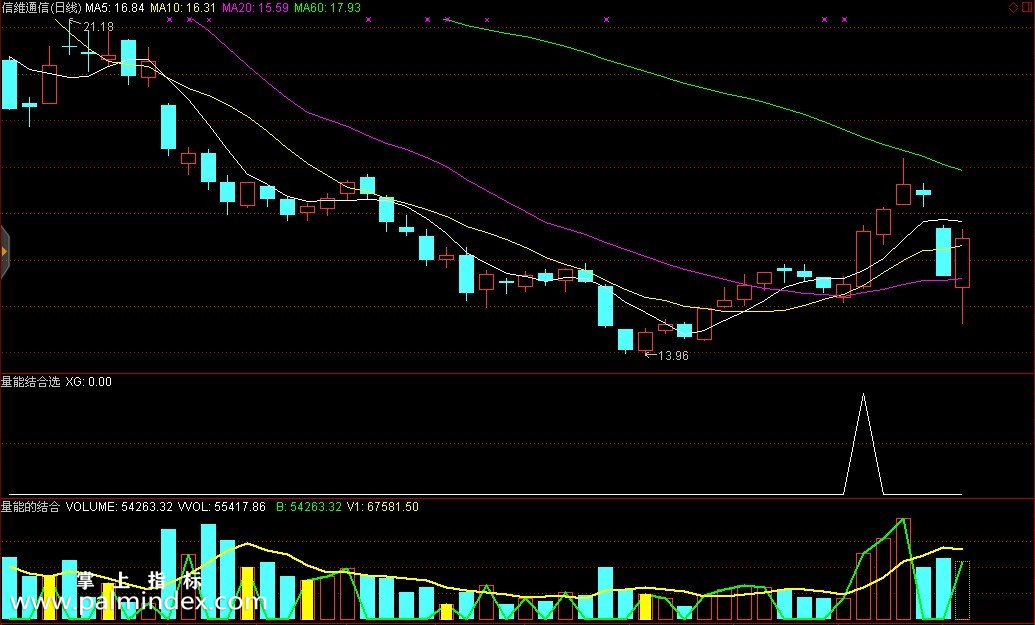Click the 13.96 low price label

coord(673,356)
